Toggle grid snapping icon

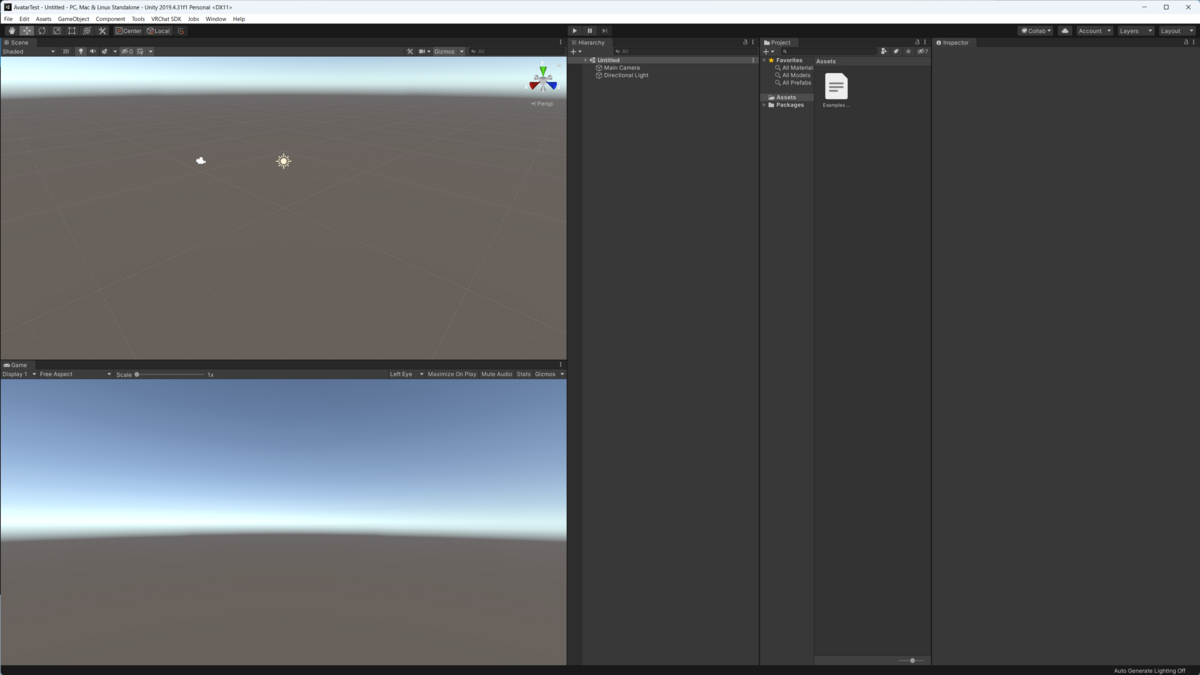coord(181,31)
